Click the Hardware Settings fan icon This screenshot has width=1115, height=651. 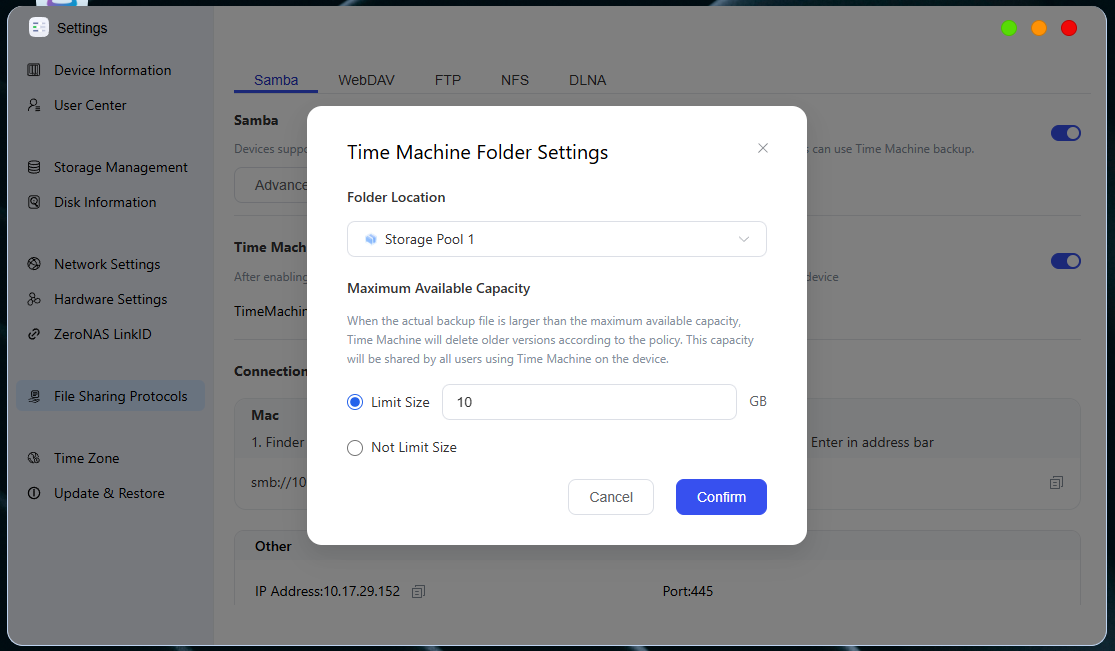tap(33, 299)
